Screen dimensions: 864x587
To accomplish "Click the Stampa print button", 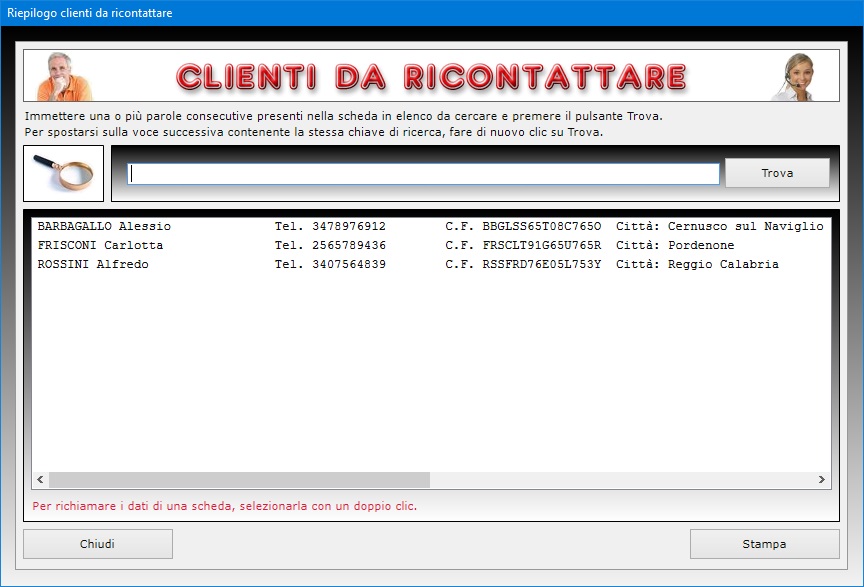I will click(x=764, y=544).
